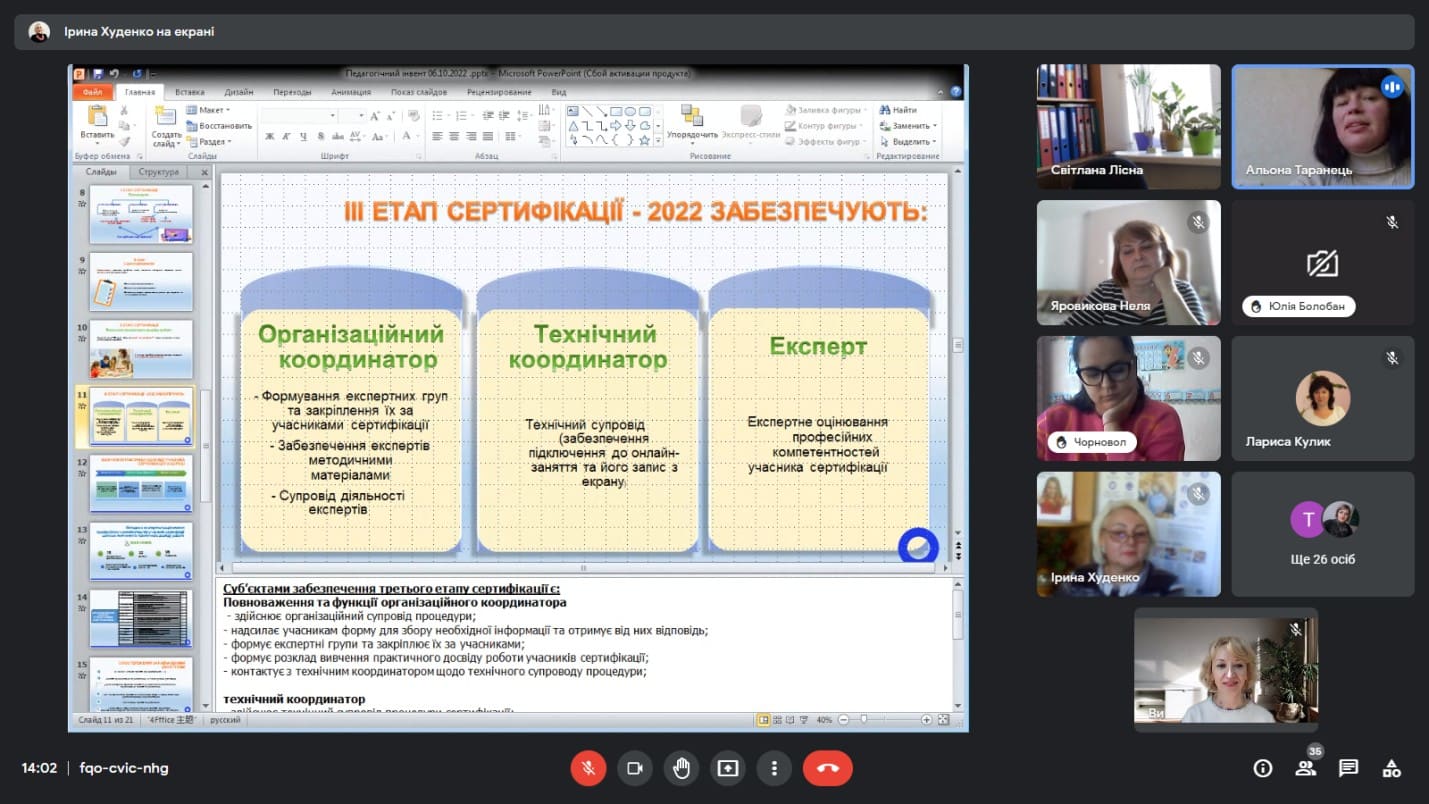Open the Упорядочить (Arrange) dropdown
This screenshot has width=1429, height=804.
pyautogui.click(x=693, y=123)
